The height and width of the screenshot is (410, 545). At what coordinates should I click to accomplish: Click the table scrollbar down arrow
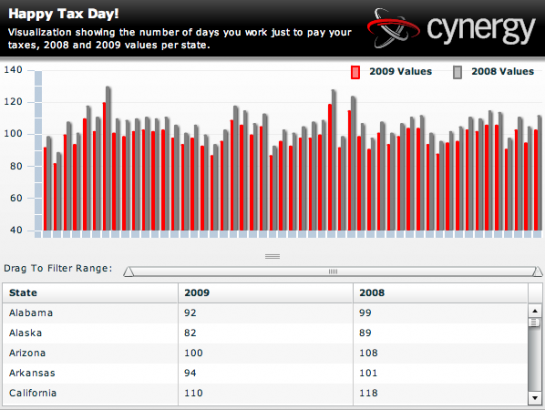click(x=535, y=398)
